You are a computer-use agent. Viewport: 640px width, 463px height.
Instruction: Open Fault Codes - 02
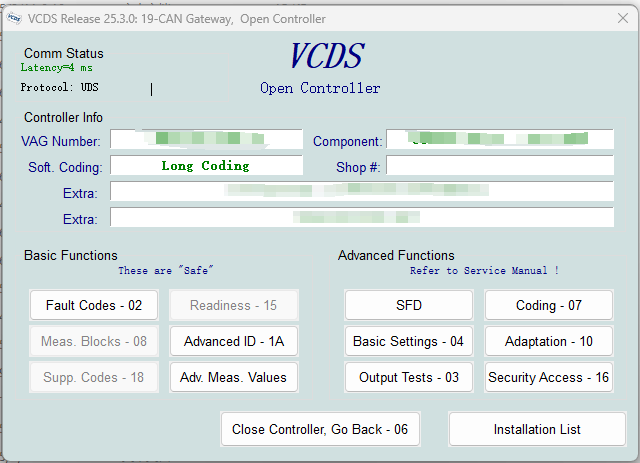pos(94,305)
